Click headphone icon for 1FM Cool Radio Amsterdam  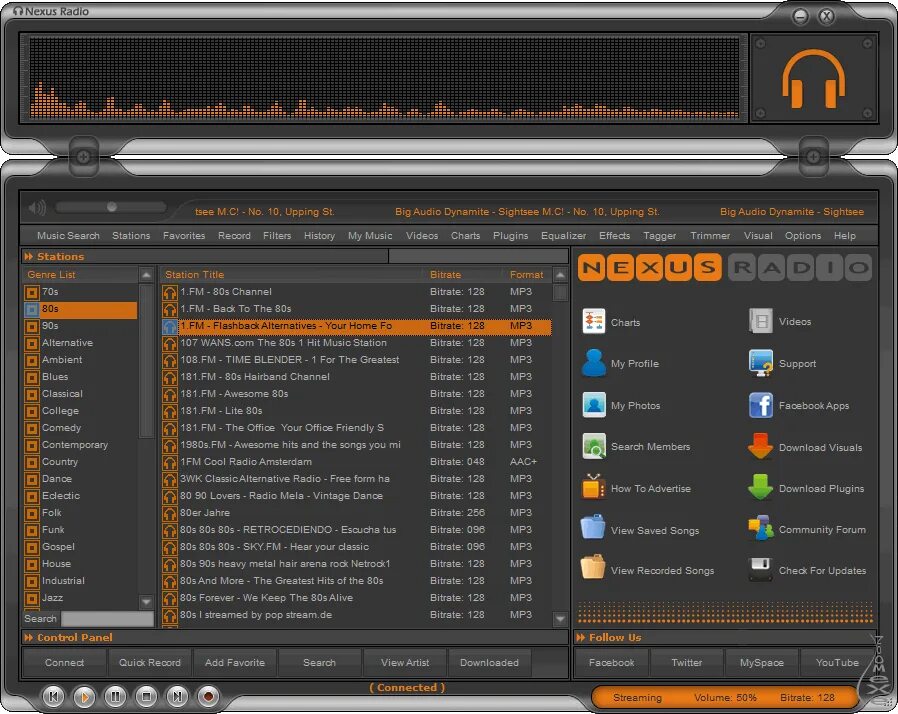point(170,462)
